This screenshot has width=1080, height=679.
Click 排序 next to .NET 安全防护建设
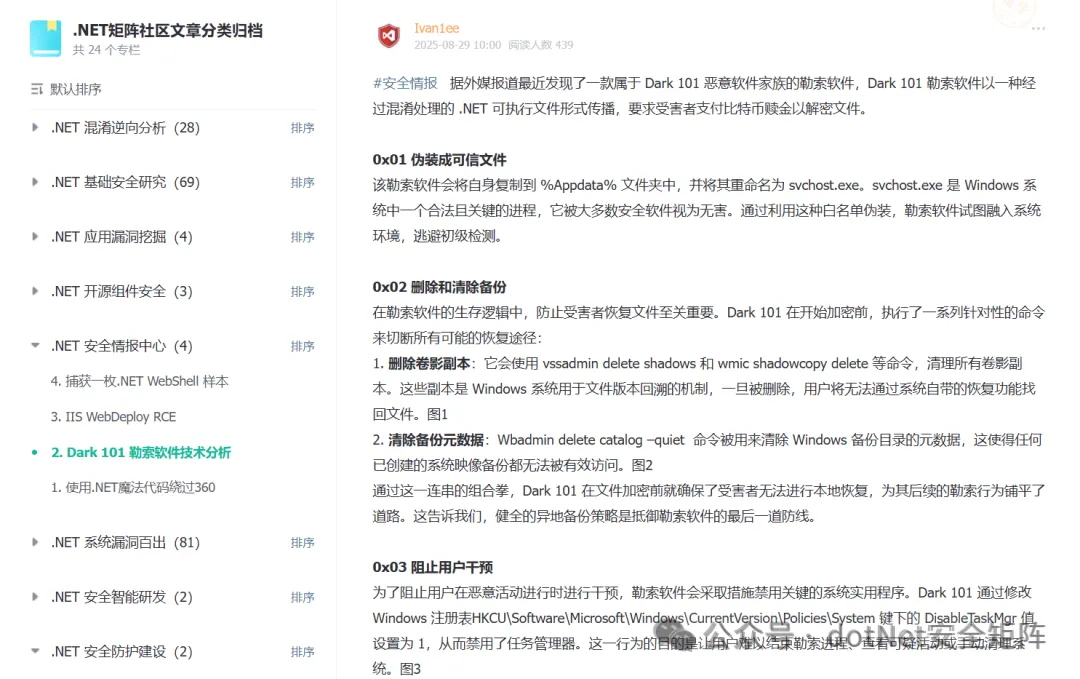pyautogui.click(x=302, y=651)
